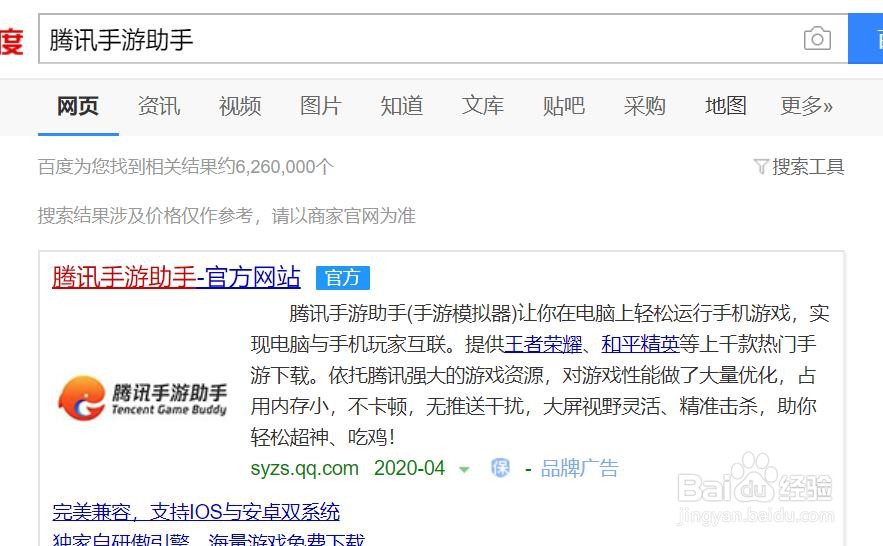Click description ending 轻松超神、吃鸡!
Screen dimensions: 883x546
(323, 437)
